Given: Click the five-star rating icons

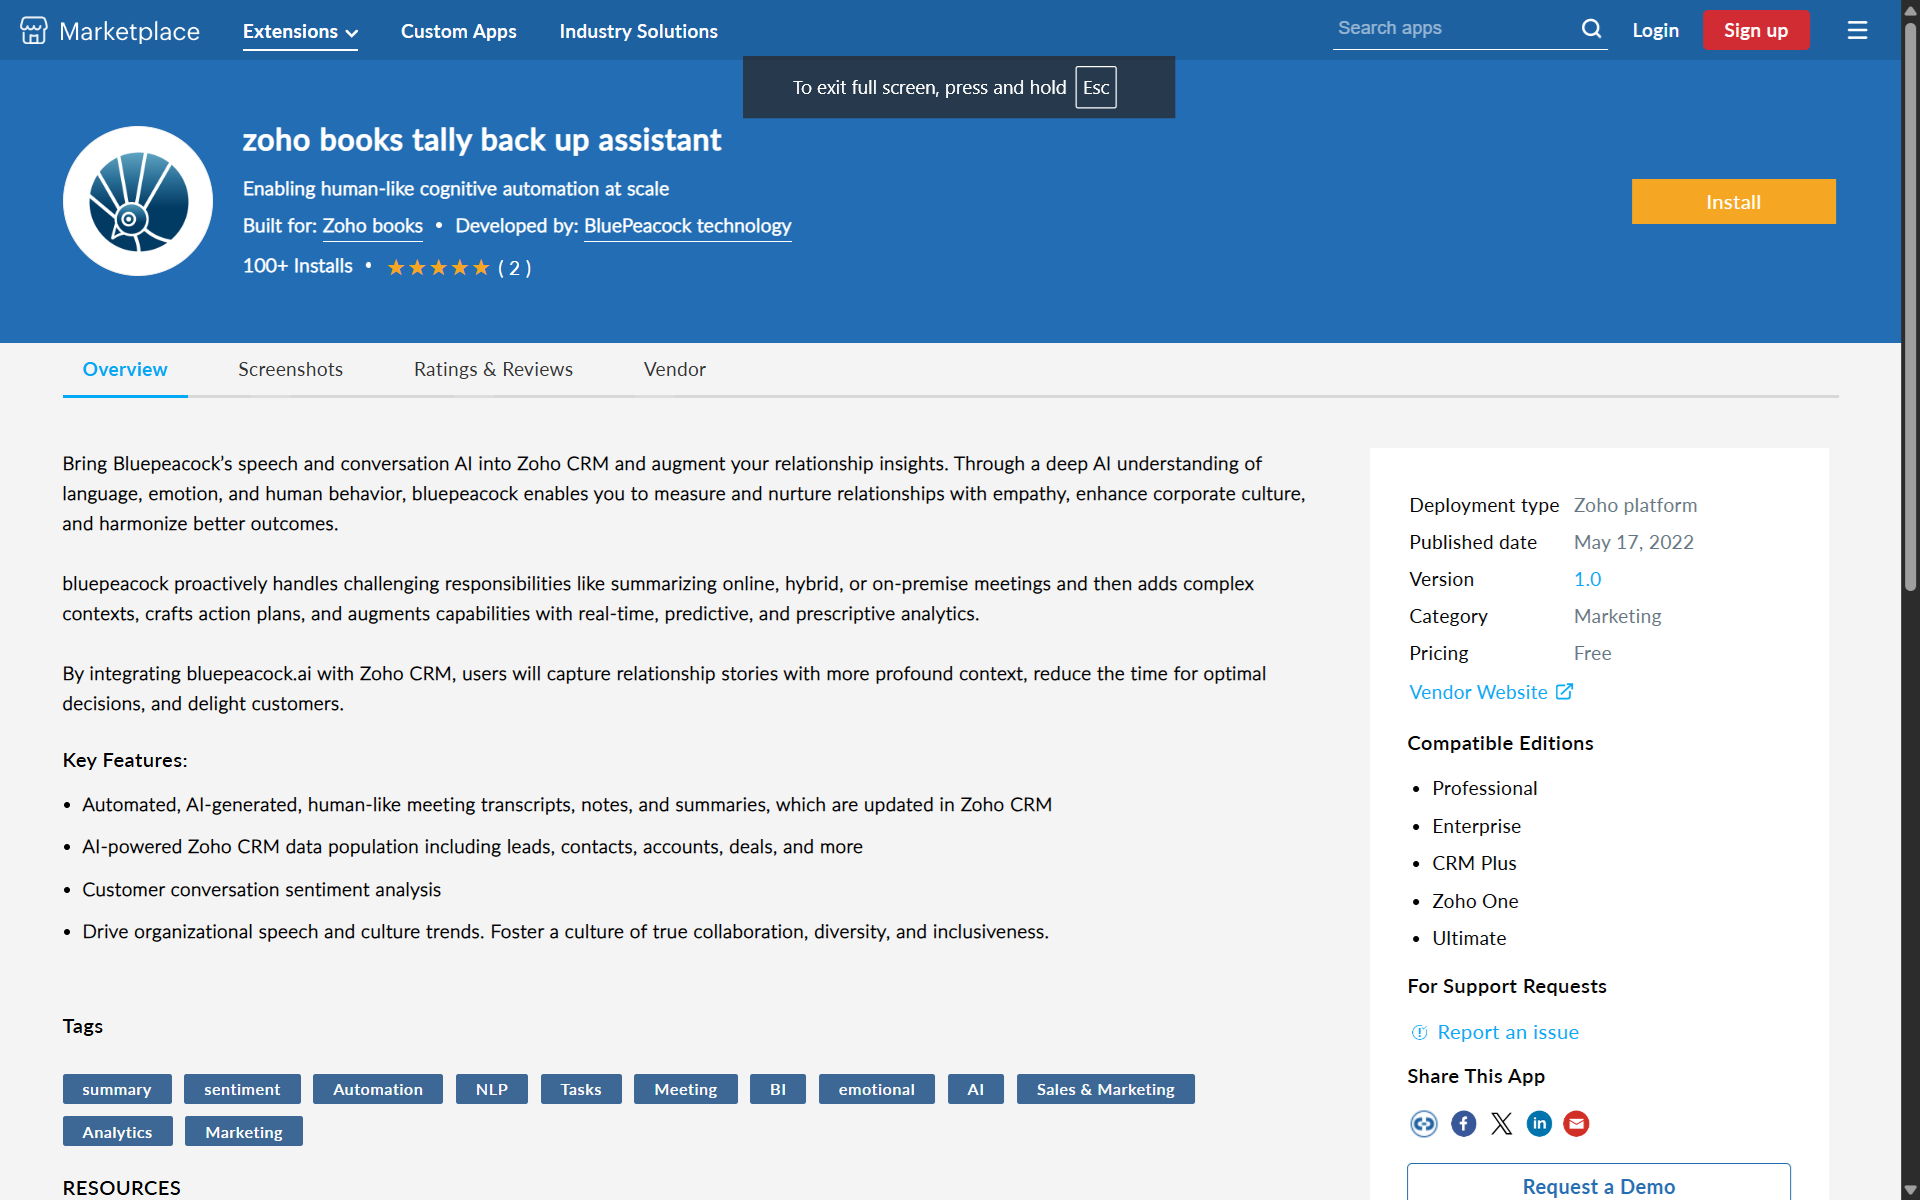Looking at the screenshot, I should click(x=438, y=267).
